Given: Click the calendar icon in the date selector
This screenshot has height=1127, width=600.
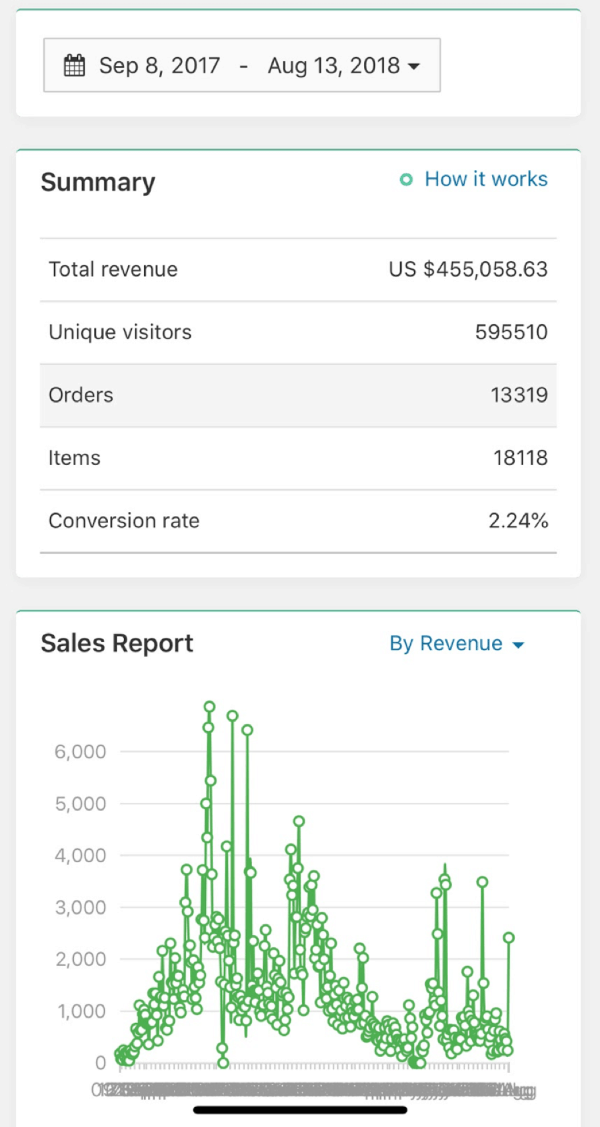Looking at the screenshot, I should pyautogui.click(x=74, y=64).
